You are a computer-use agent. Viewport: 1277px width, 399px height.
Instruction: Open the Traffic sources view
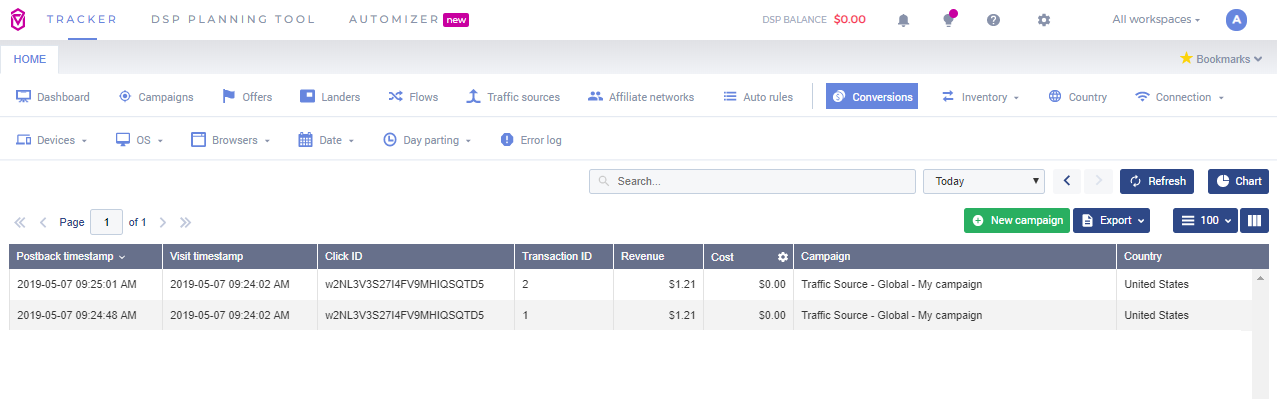click(513, 97)
